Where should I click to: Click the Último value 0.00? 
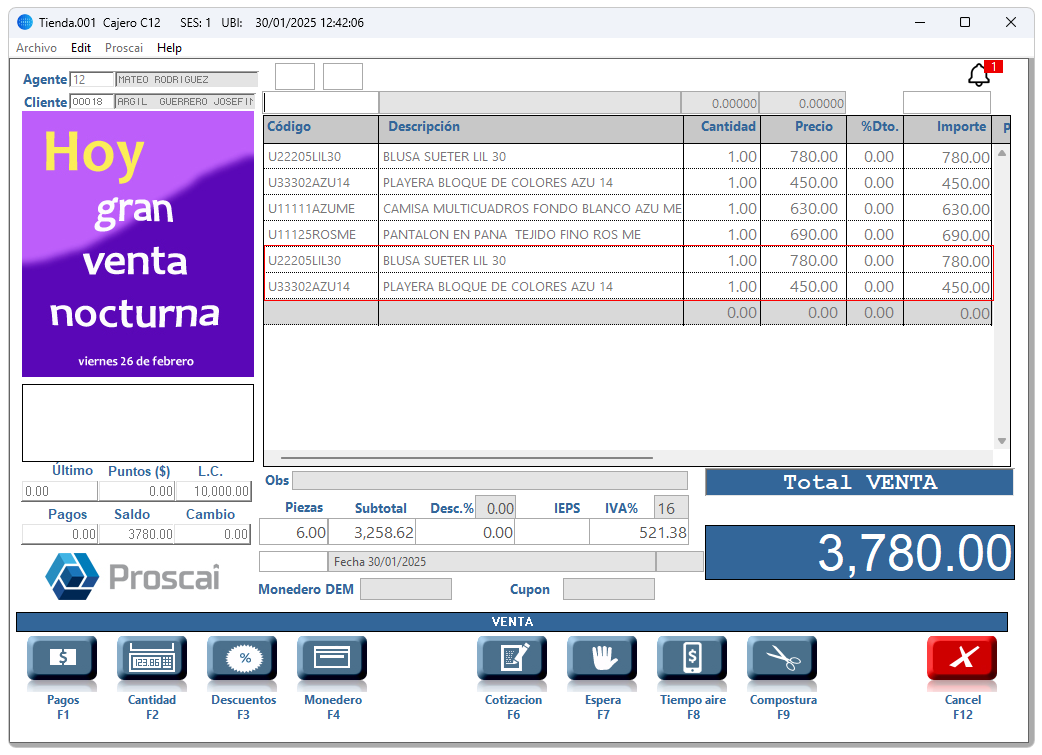60,491
